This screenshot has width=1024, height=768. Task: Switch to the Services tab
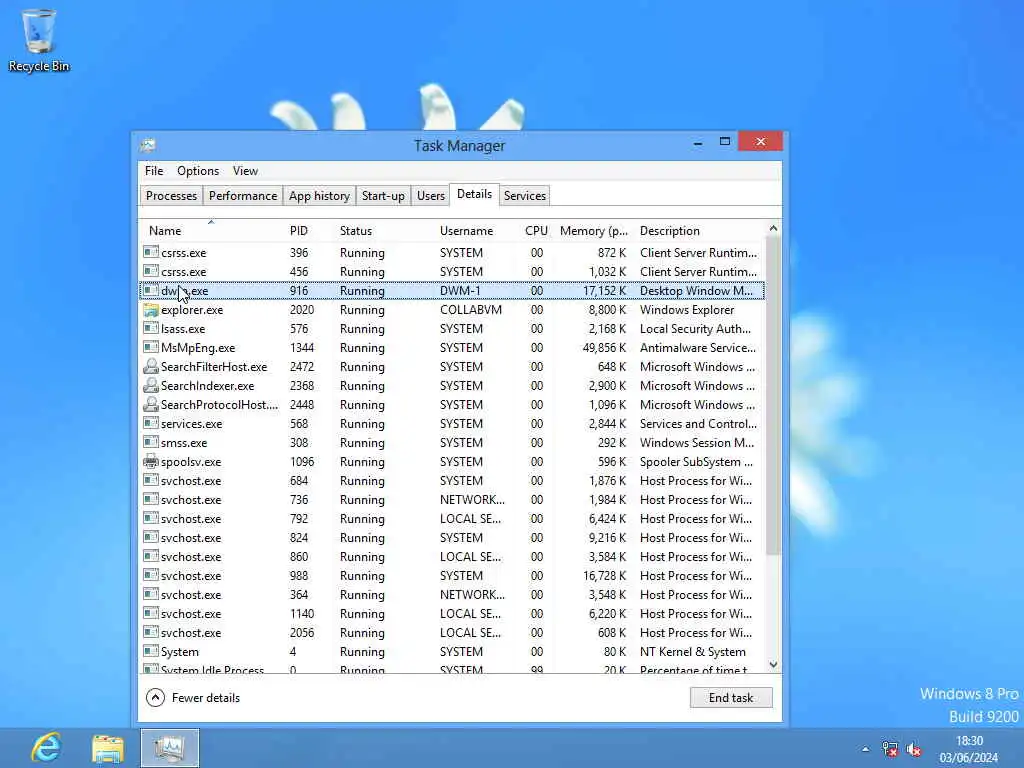(x=524, y=196)
